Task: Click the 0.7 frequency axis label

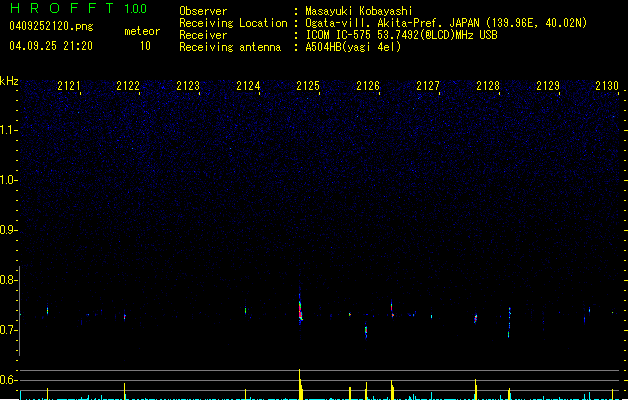Action: (x=8, y=330)
